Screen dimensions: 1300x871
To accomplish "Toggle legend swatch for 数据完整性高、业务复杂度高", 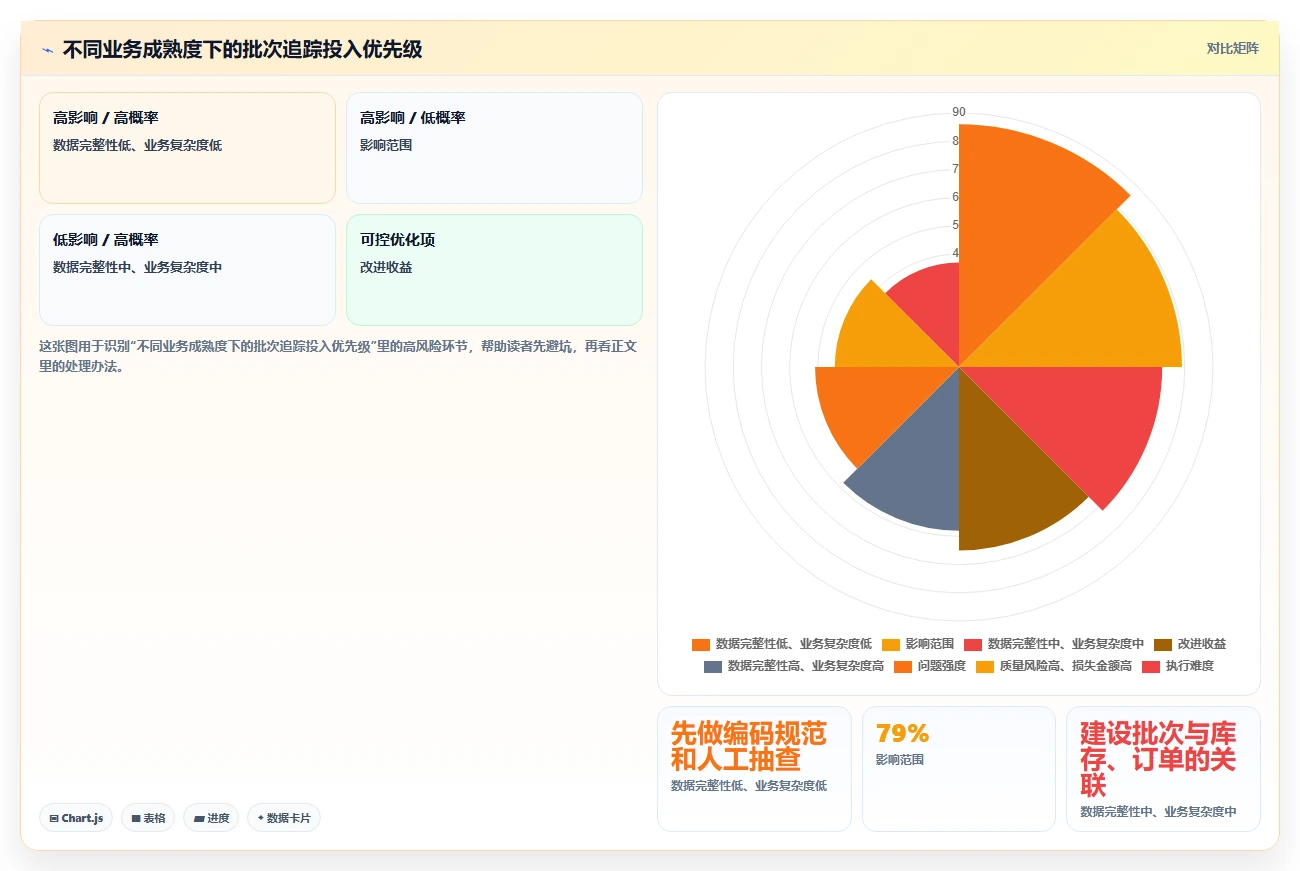I will coord(713,666).
